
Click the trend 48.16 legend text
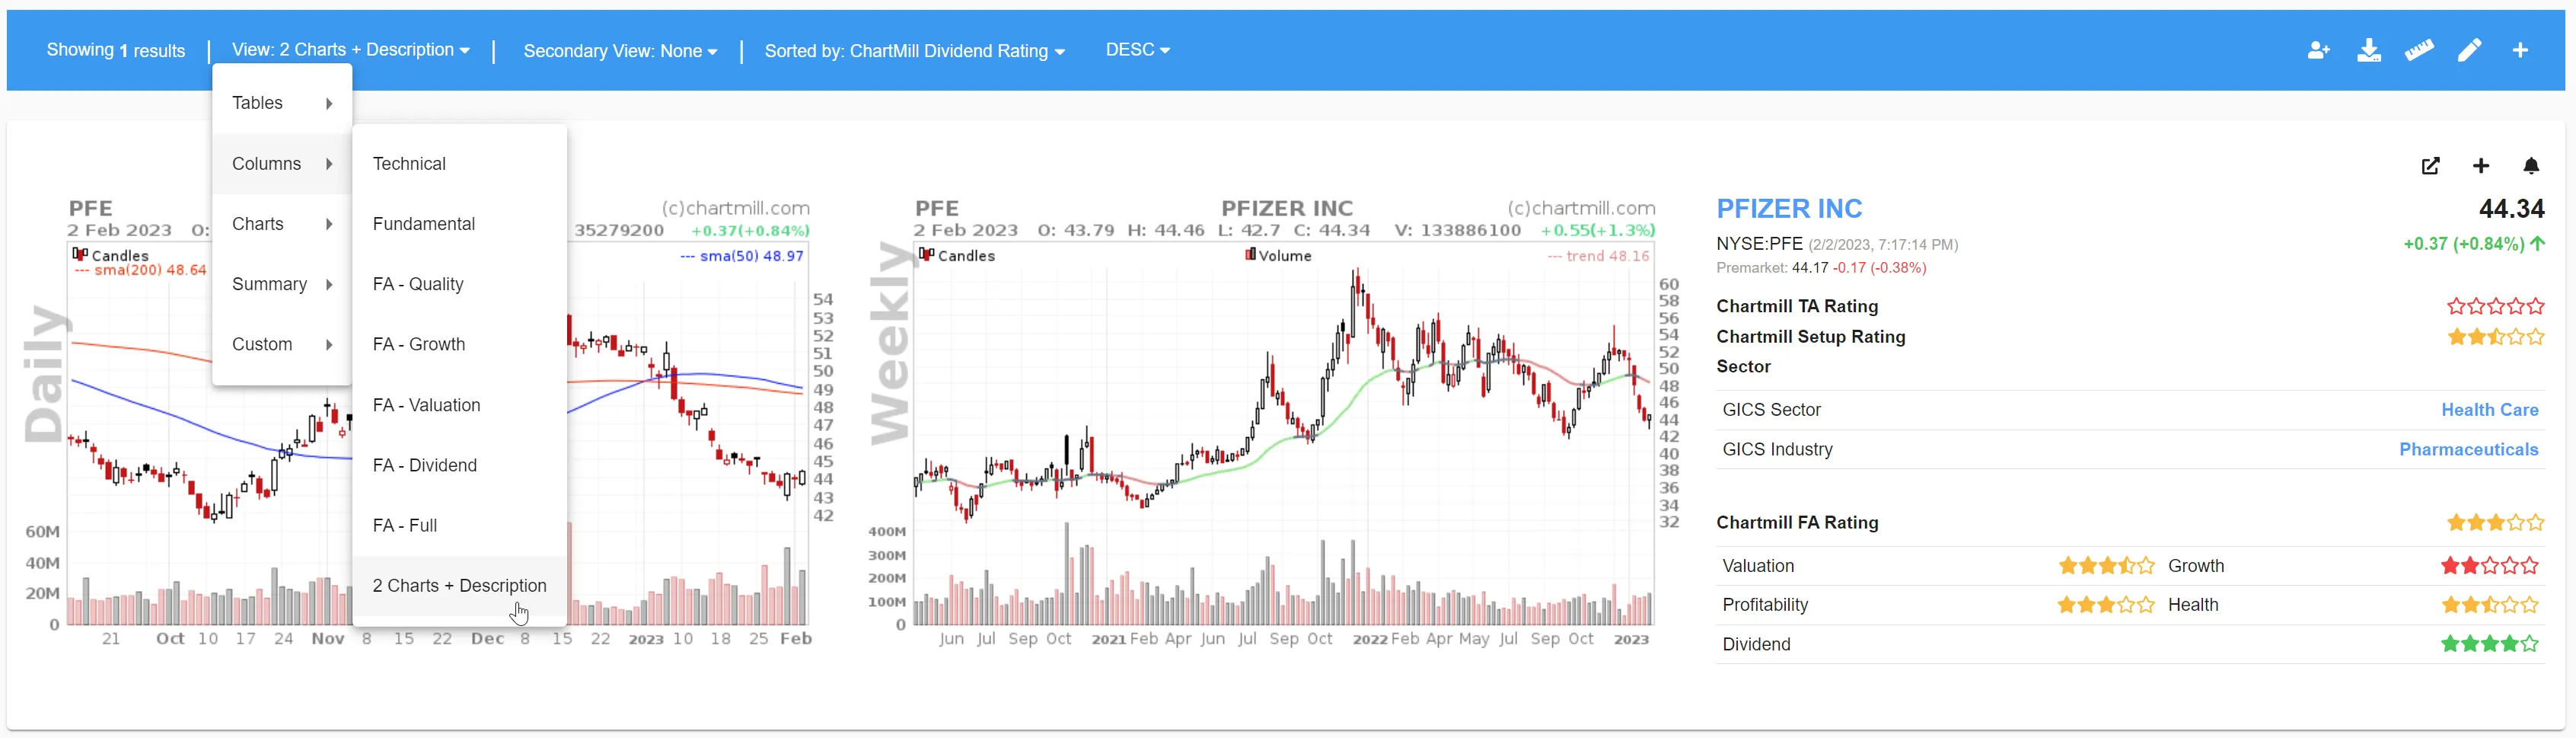1598,256
